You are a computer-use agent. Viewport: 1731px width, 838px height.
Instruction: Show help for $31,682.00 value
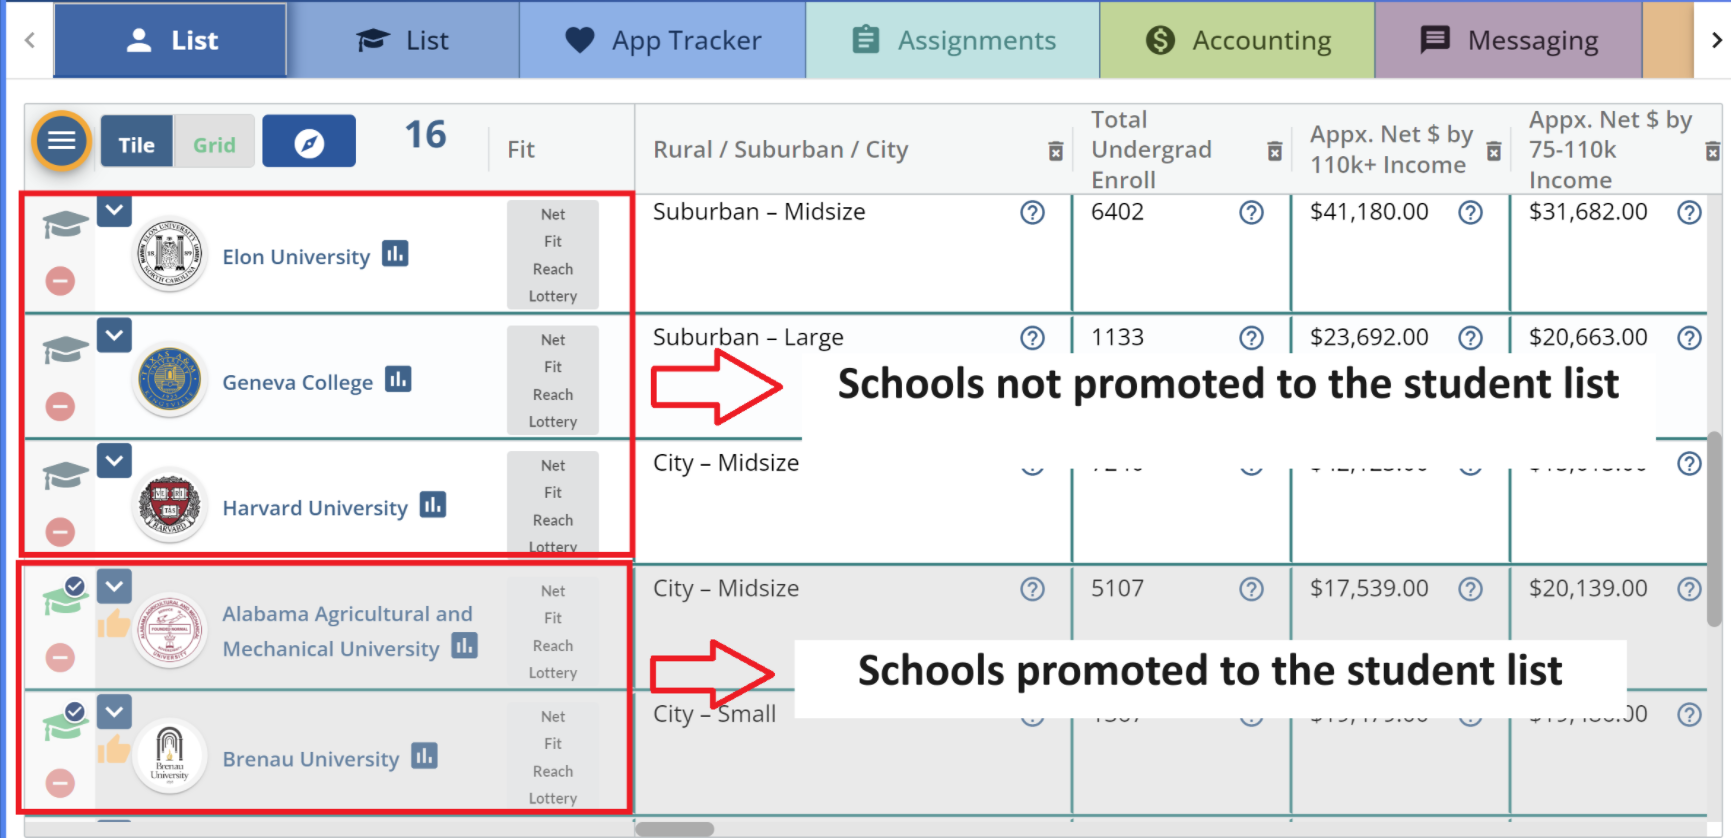(1689, 212)
